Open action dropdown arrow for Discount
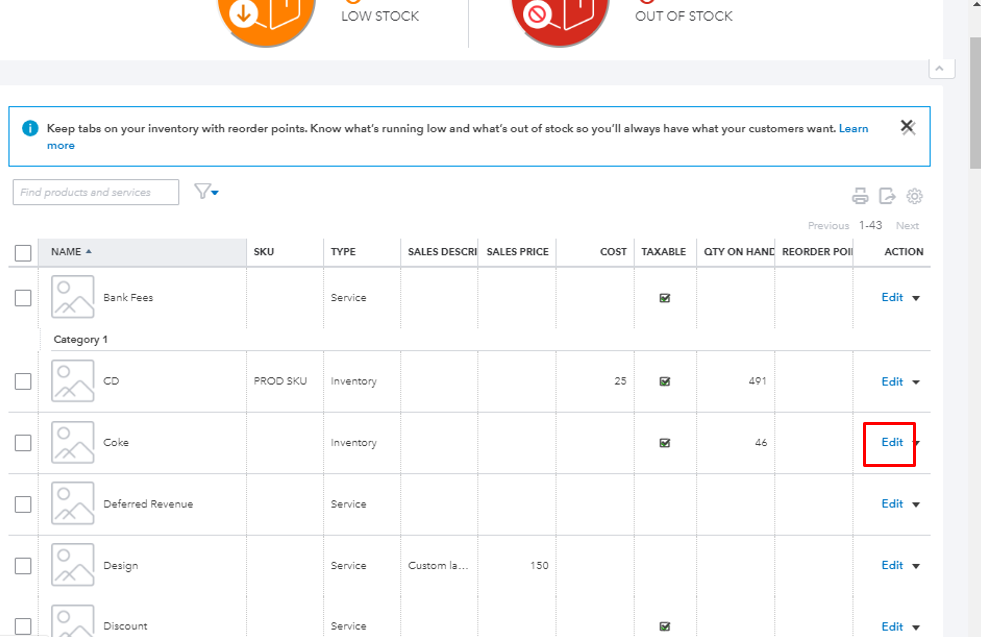 click(916, 628)
